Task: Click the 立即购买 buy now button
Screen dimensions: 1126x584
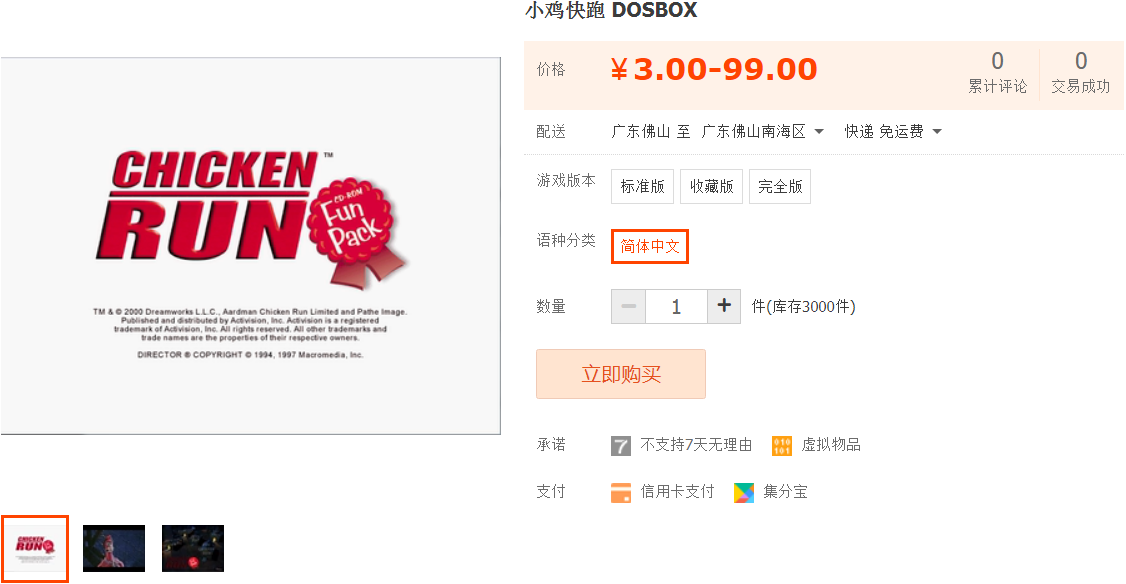Action: [x=621, y=374]
